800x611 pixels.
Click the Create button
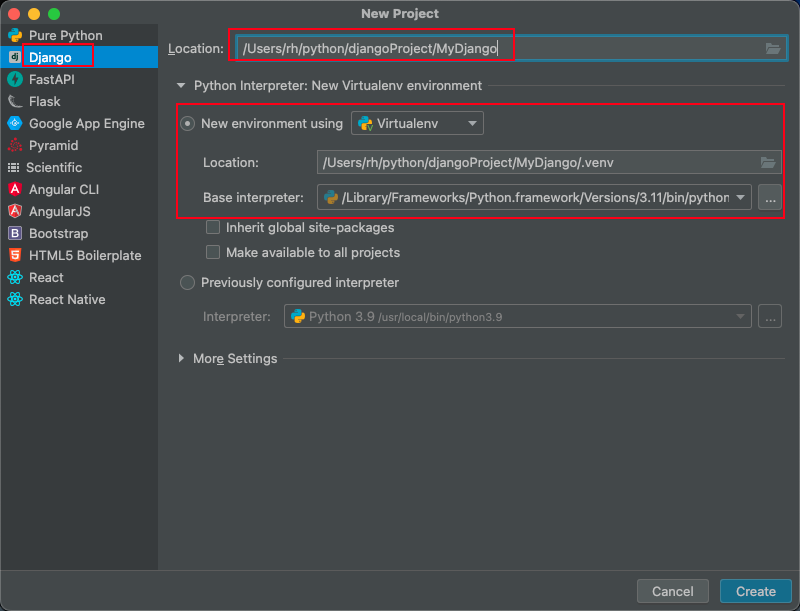click(756, 591)
